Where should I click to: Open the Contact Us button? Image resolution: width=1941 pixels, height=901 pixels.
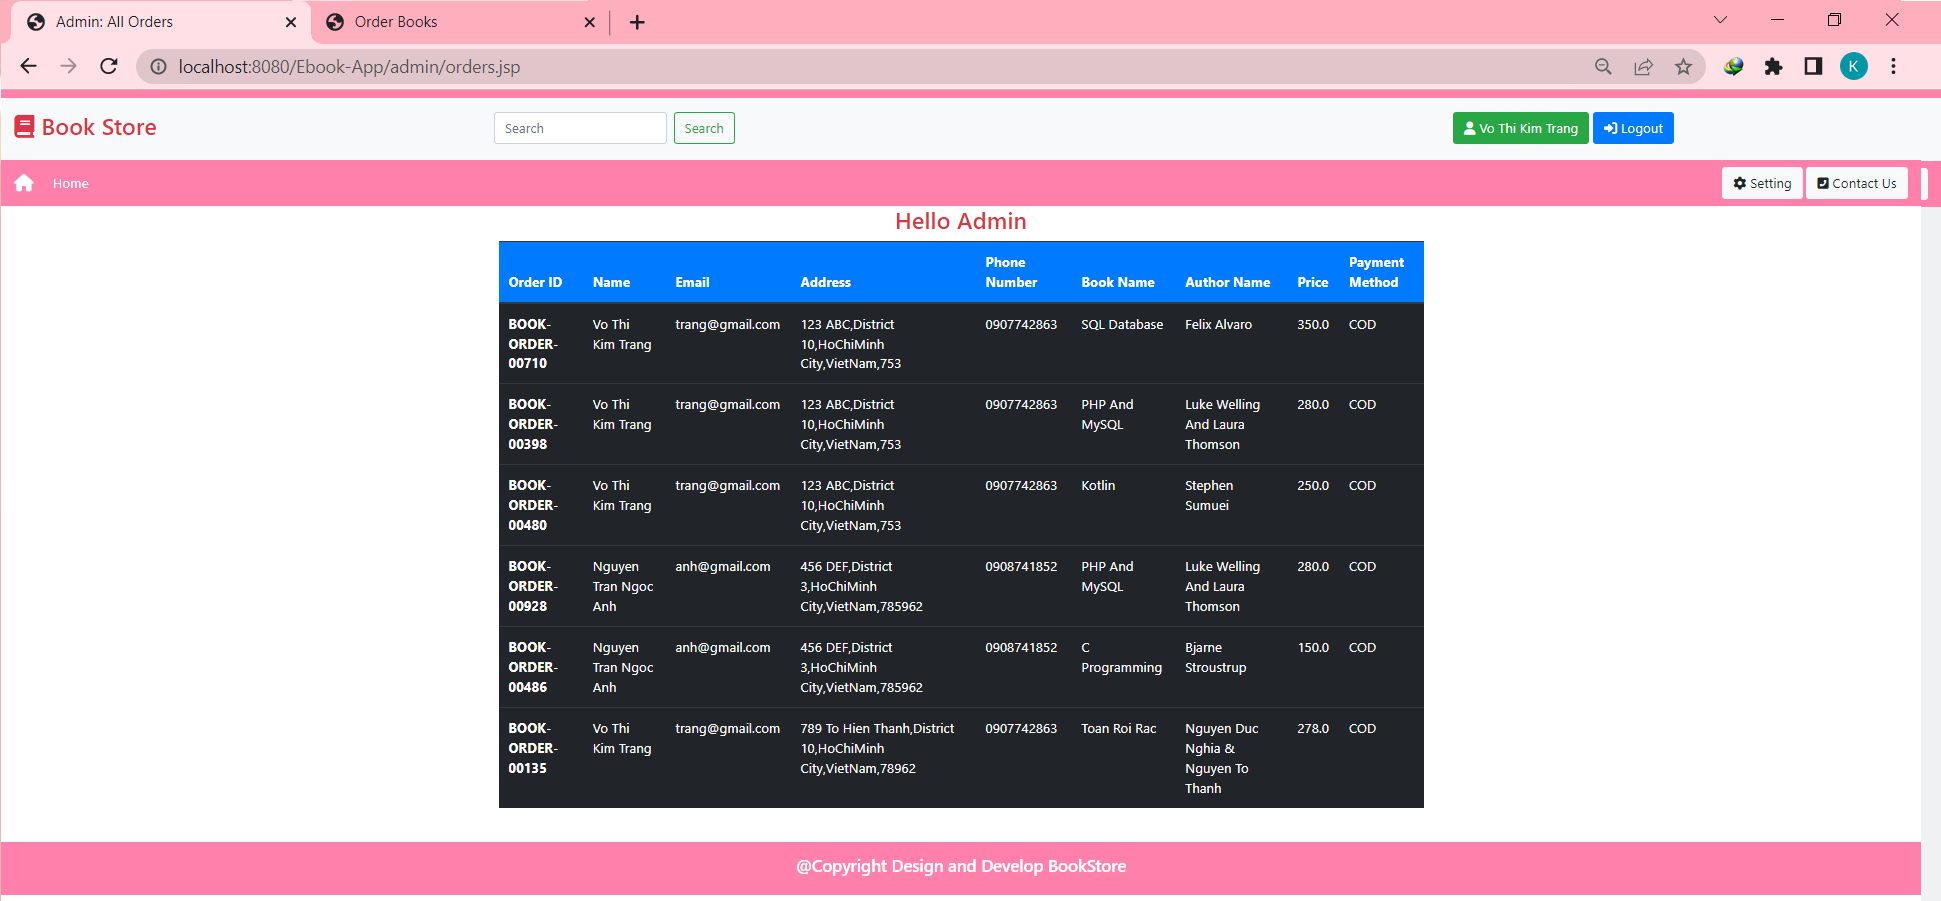point(1857,183)
